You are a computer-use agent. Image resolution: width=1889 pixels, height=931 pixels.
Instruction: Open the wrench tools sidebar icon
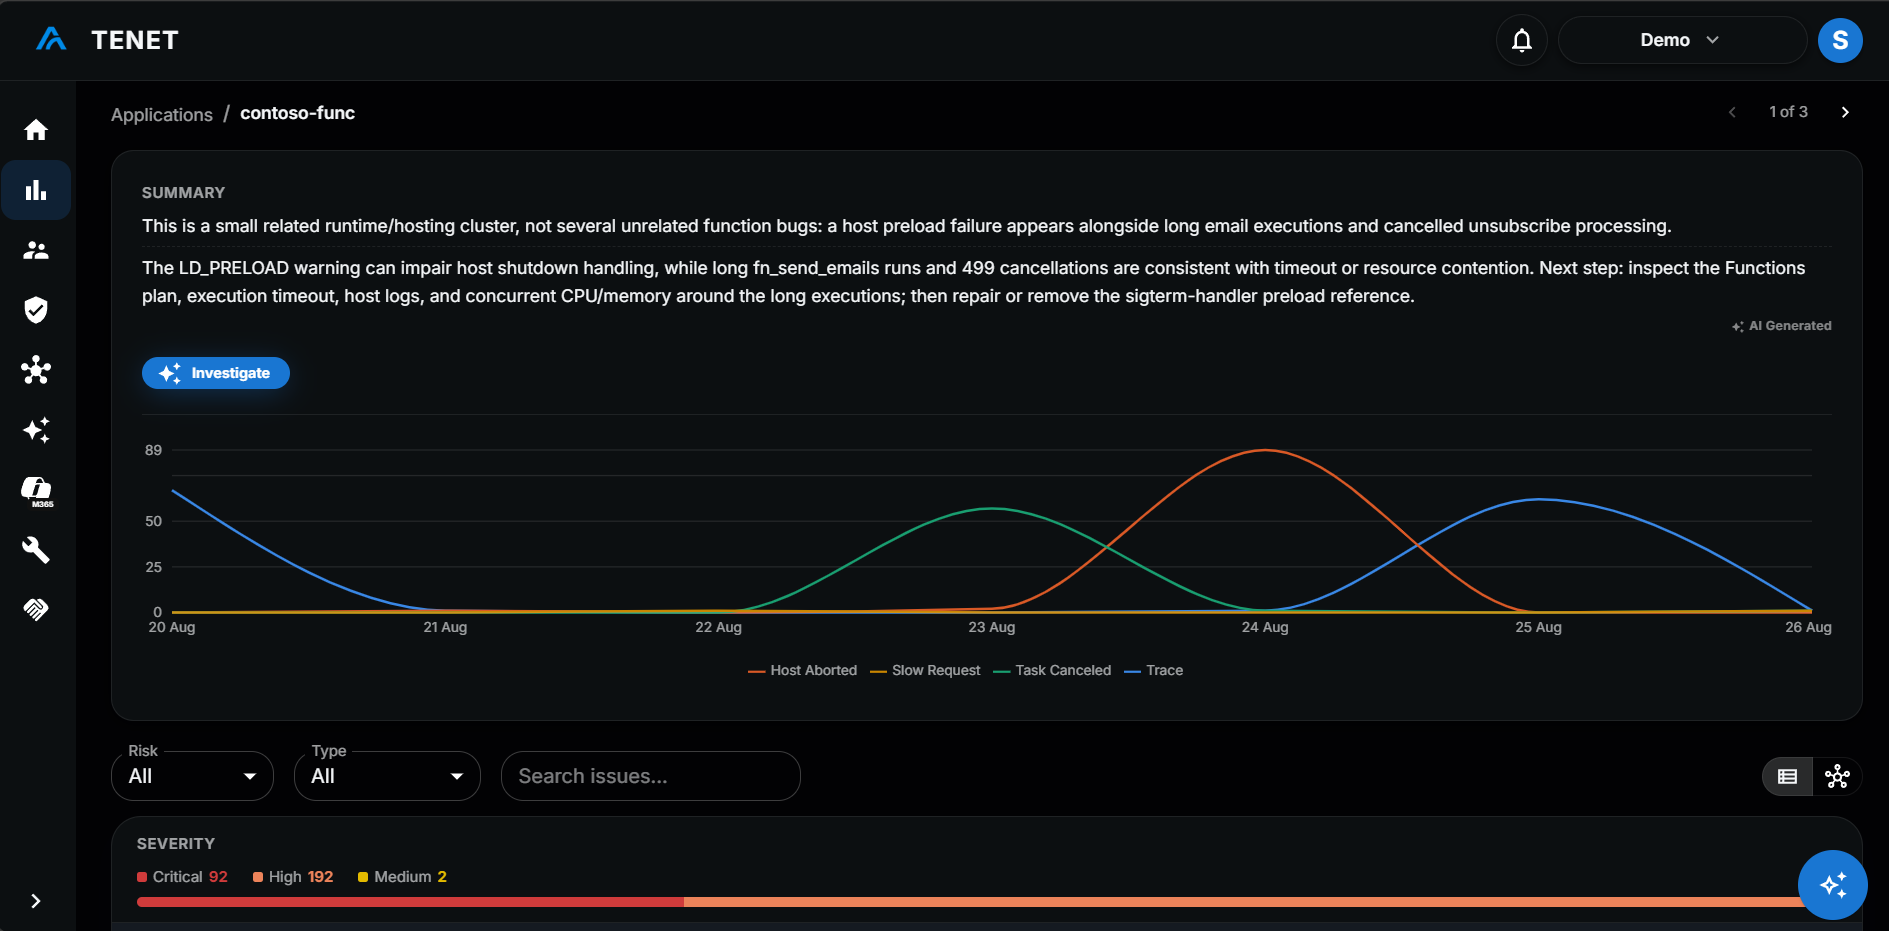pos(36,550)
